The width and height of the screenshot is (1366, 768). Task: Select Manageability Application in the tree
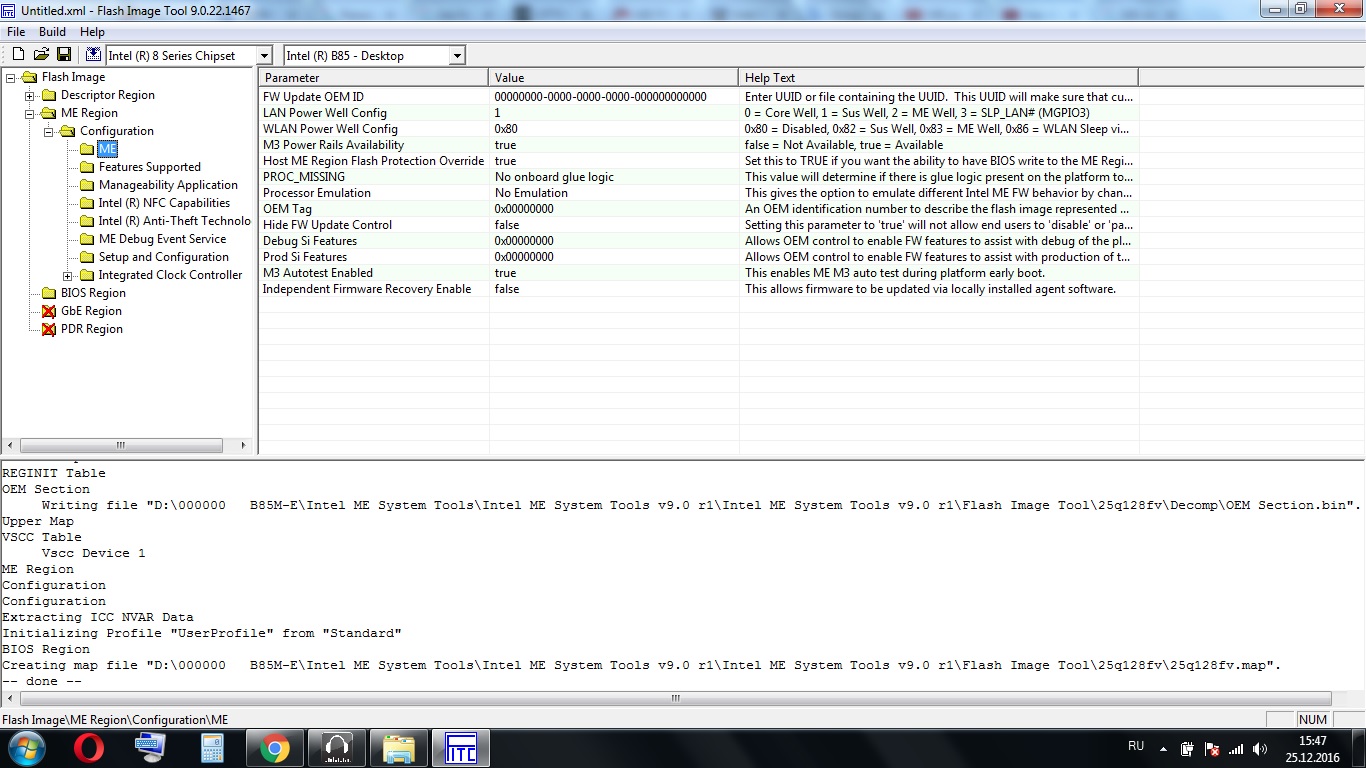(168, 185)
